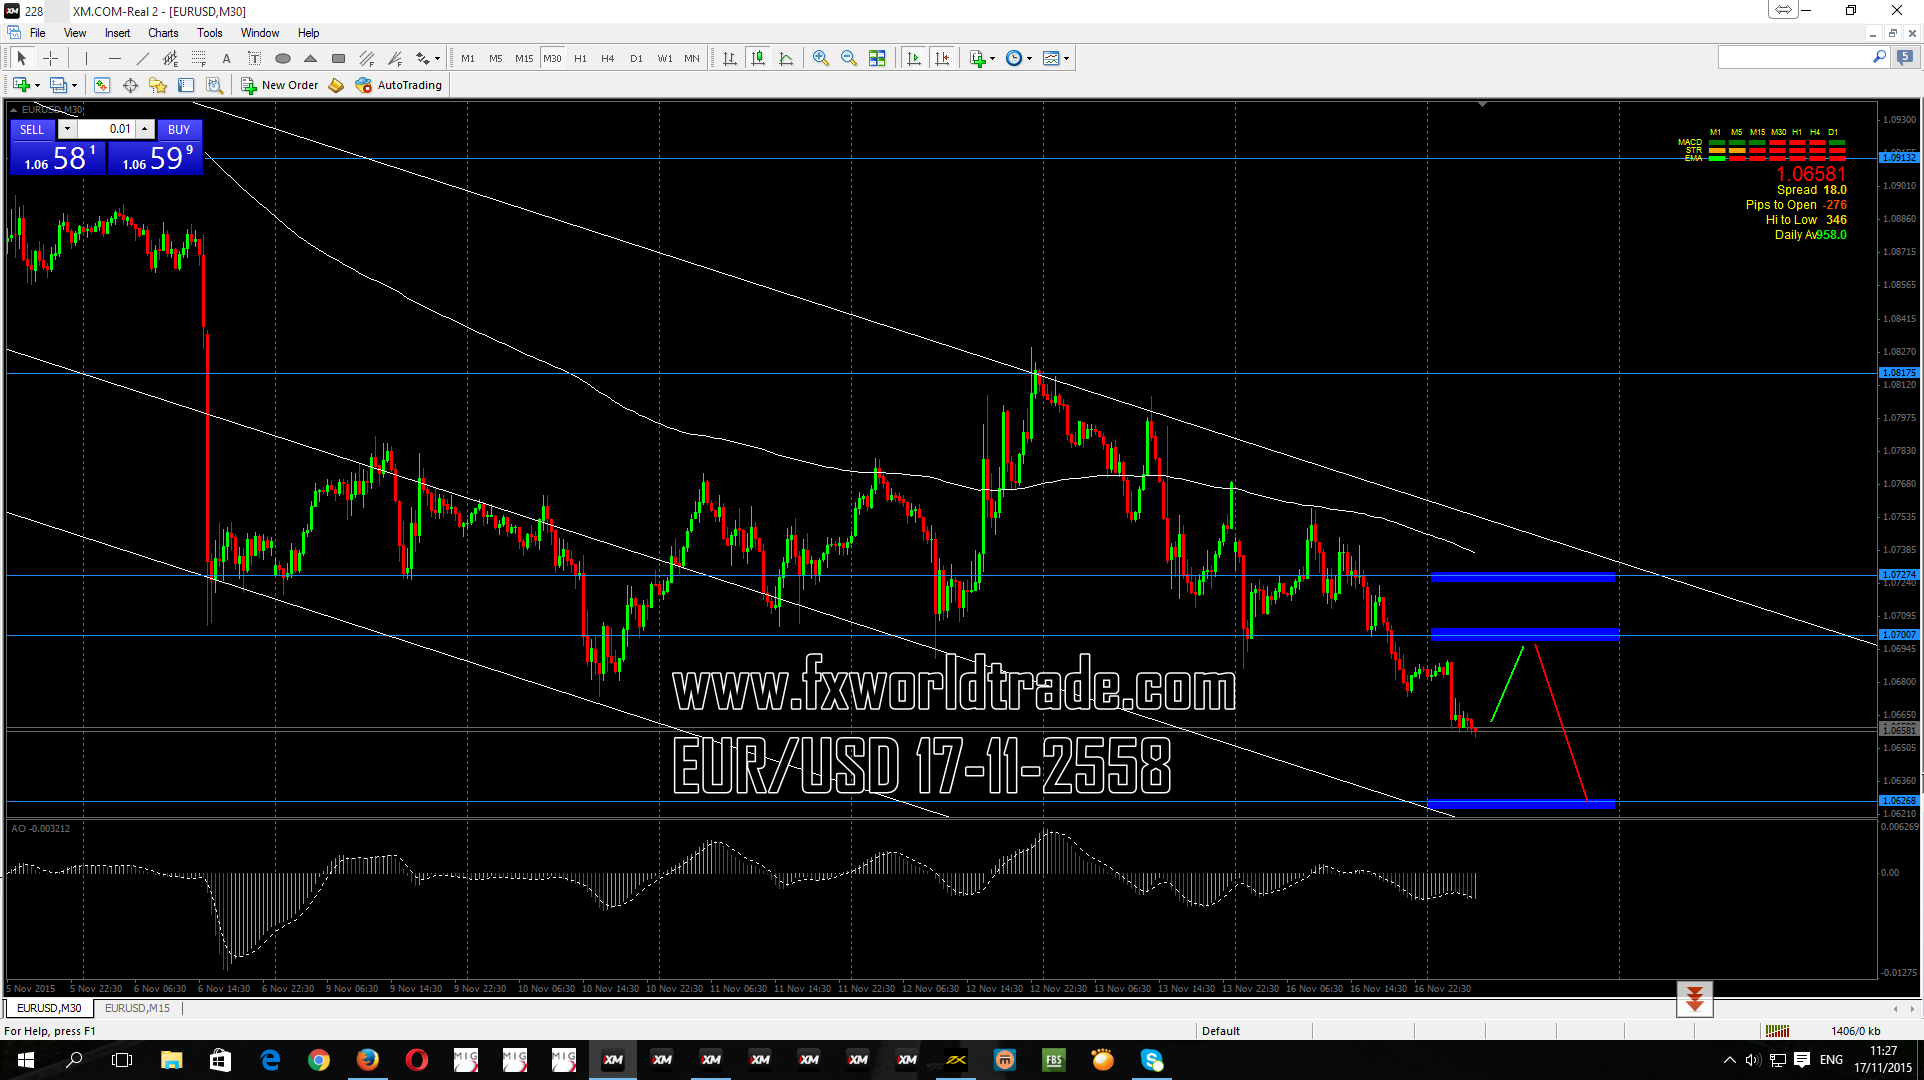Open Firefox from the taskbar
The height and width of the screenshot is (1080, 1924).
[x=368, y=1060]
